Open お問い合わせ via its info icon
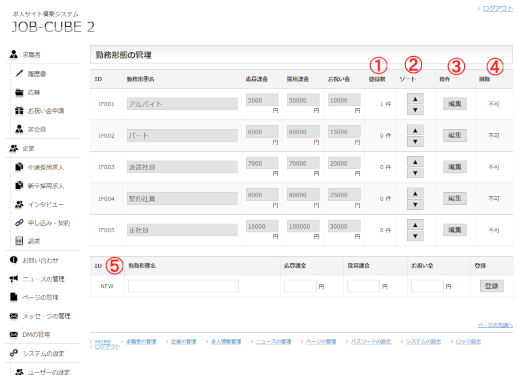Image resolution: width=518 pixels, height=375 pixels. (x=14, y=260)
